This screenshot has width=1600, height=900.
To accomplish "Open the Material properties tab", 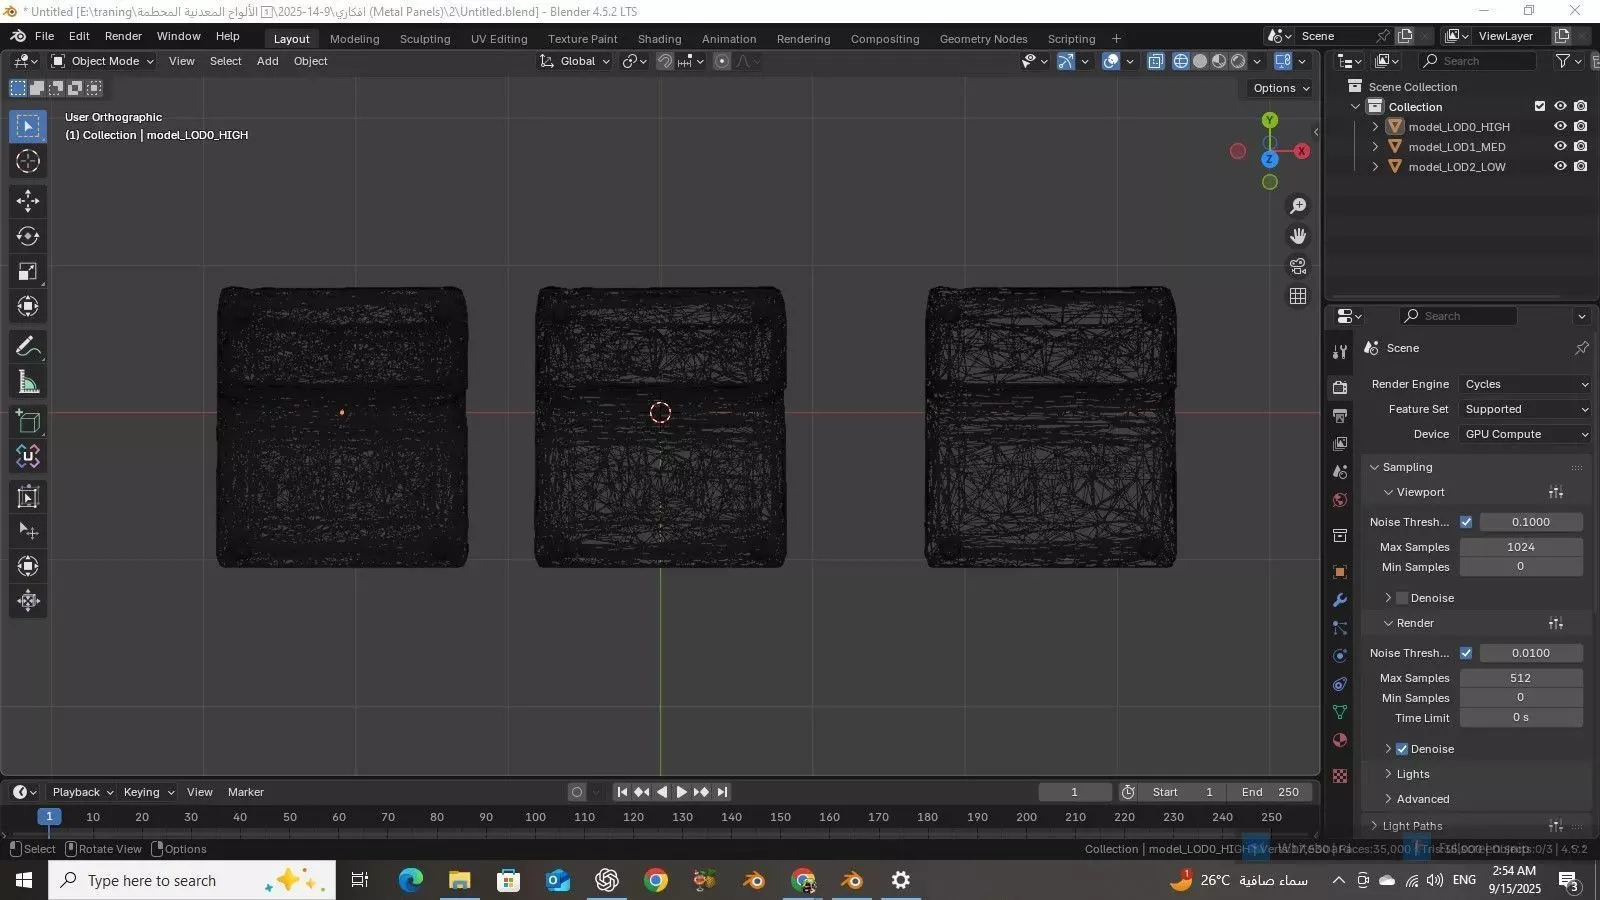I will [1340, 740].
